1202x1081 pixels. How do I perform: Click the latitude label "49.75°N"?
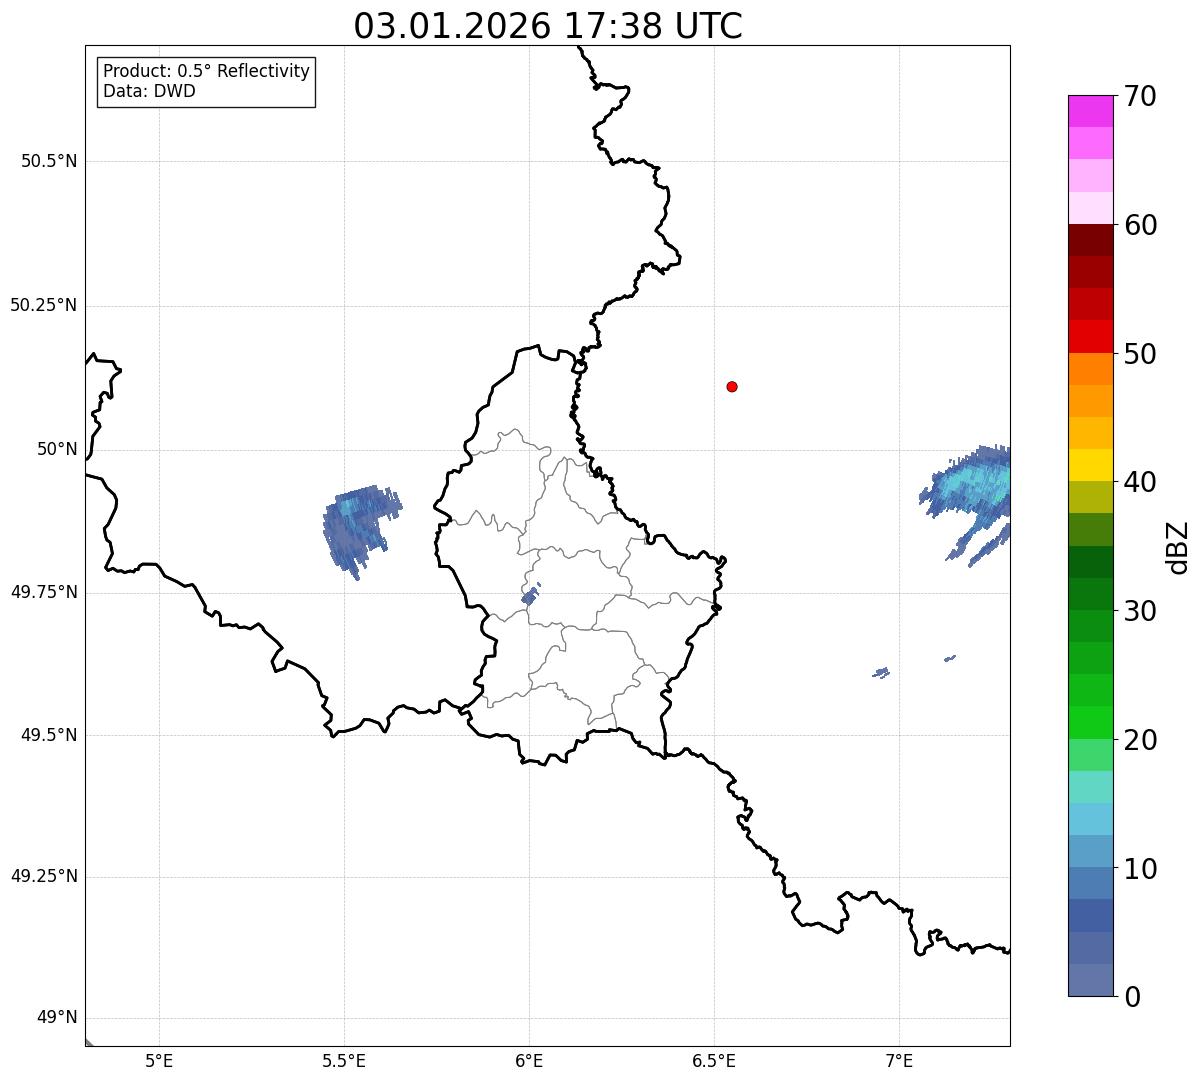[44, 592]
